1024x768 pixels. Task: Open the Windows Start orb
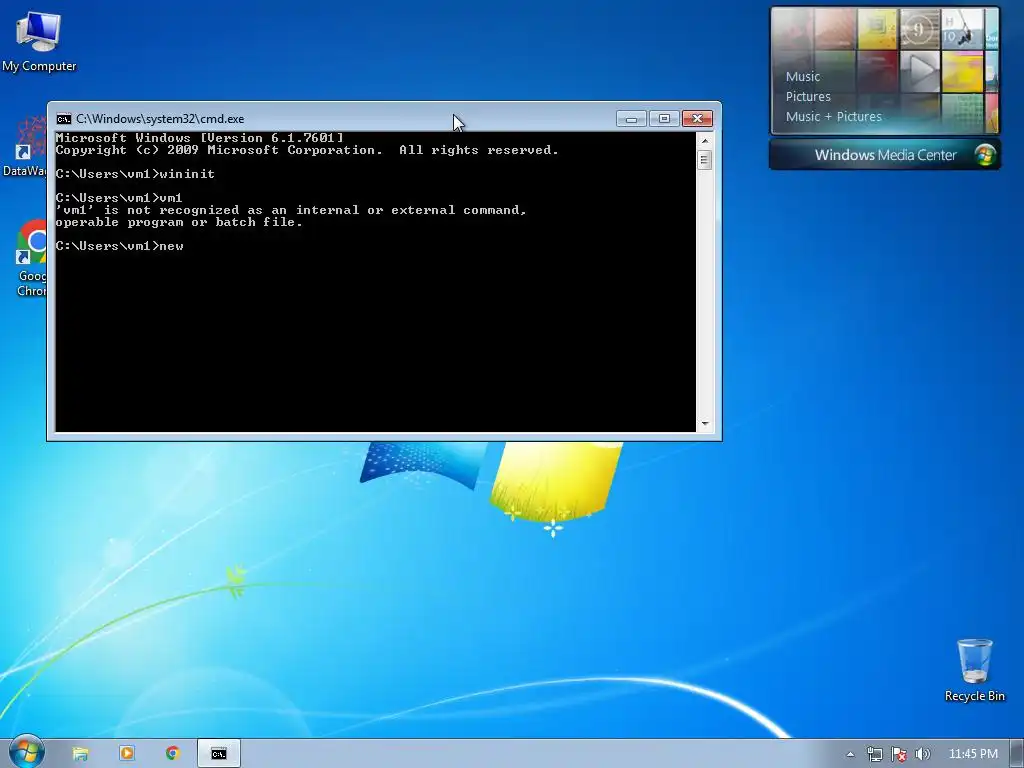(x=26, y=752)
